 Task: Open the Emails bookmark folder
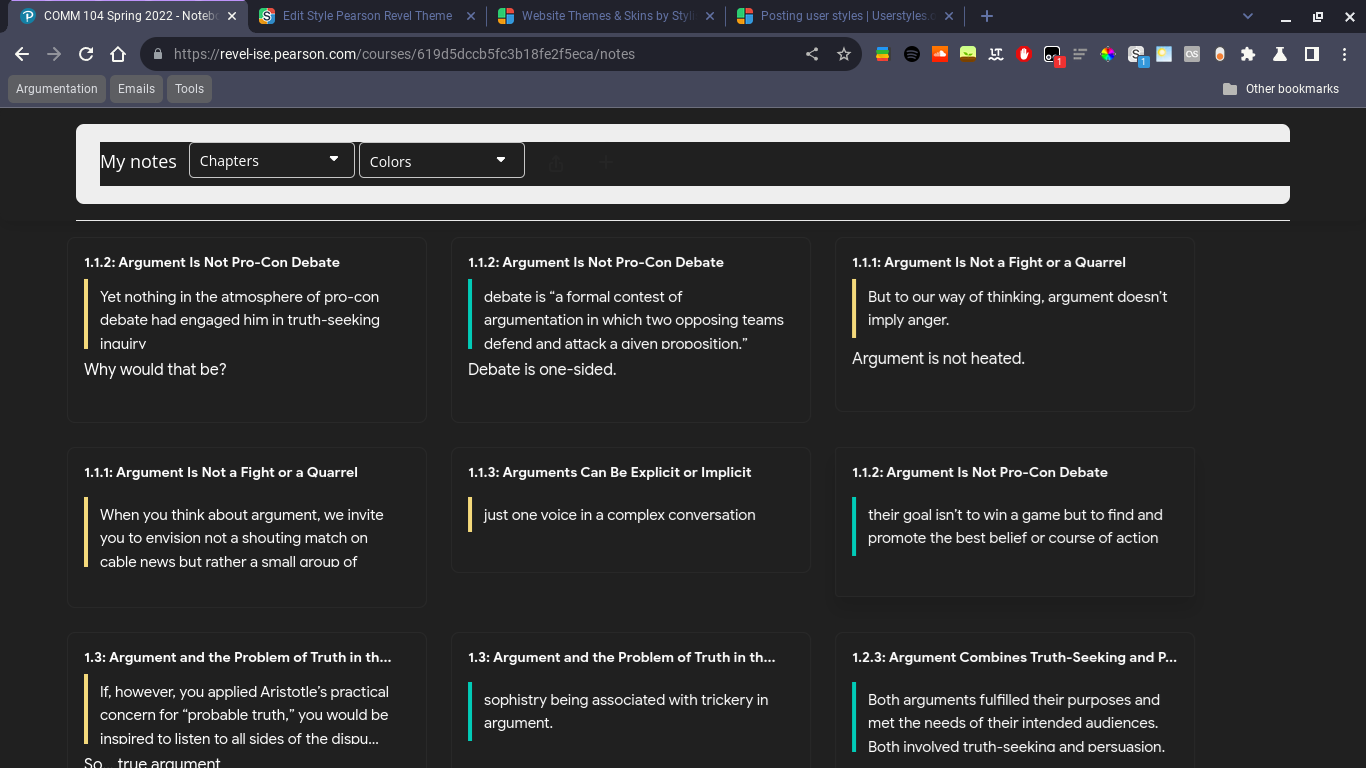136,89
